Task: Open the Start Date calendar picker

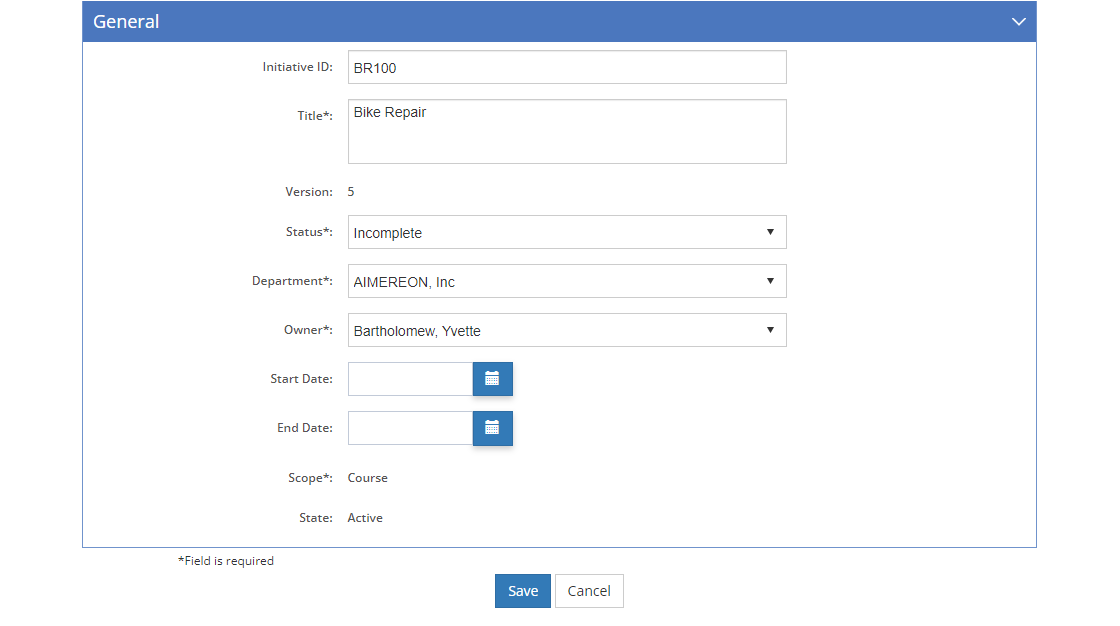Action: tap(492, 379)
